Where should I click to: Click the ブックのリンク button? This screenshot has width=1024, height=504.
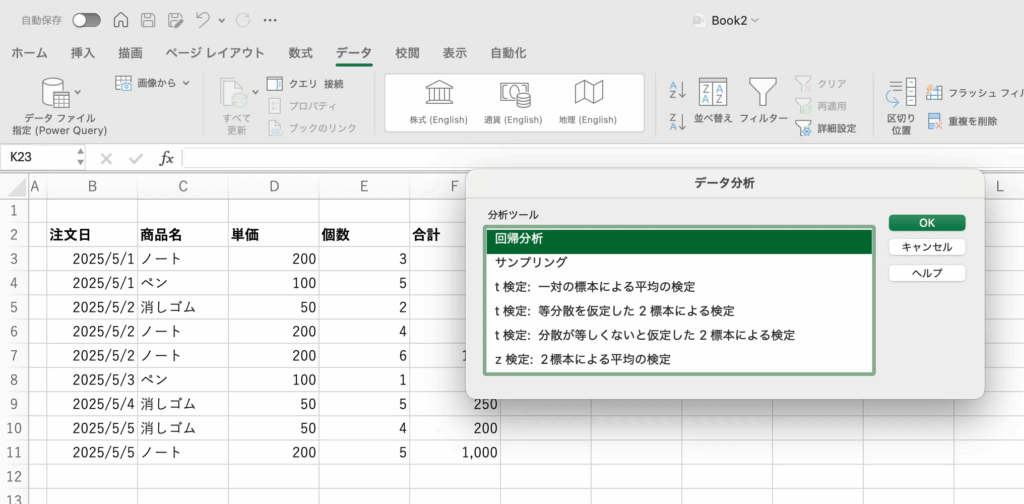coord(312,127)
